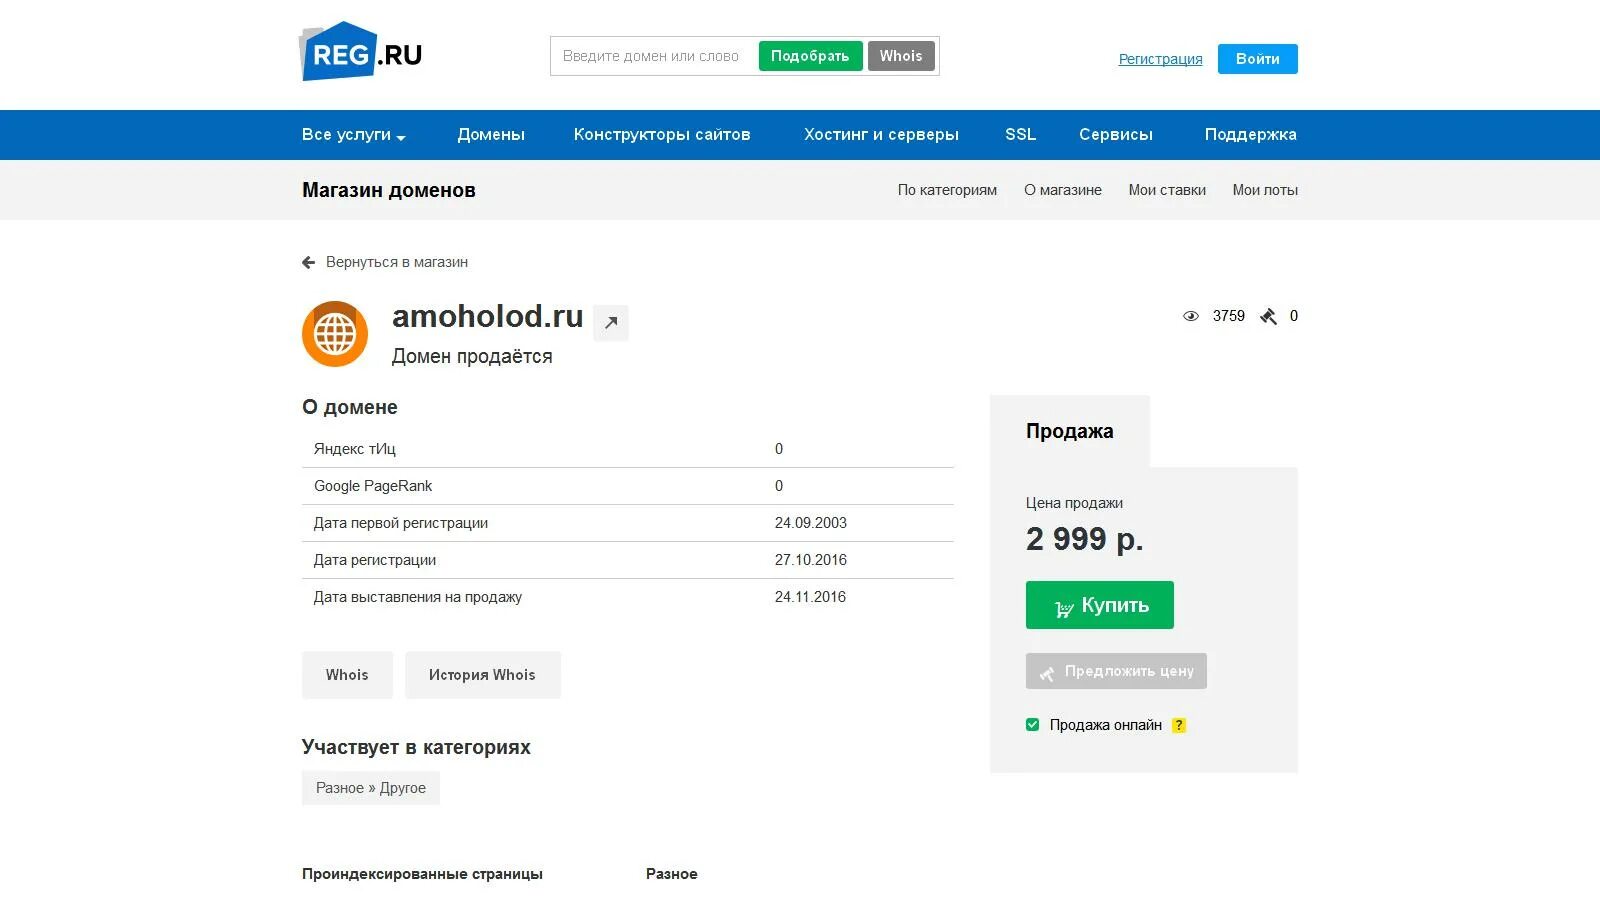Click the auction hammer bids icon
This screenshot has width=1600, height=900.
click(1268, 316)
